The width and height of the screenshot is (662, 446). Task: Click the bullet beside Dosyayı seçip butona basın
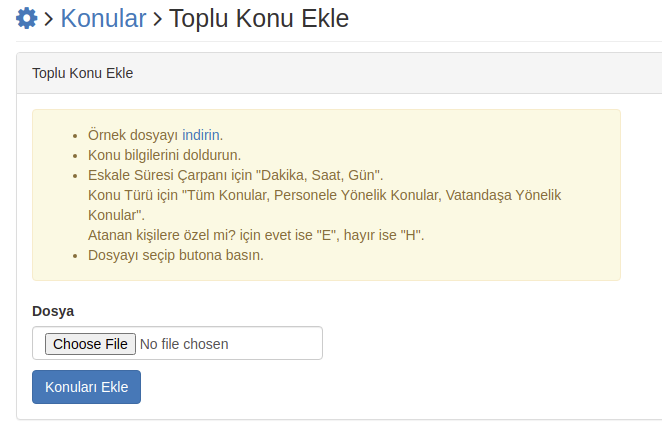(75, 256)
